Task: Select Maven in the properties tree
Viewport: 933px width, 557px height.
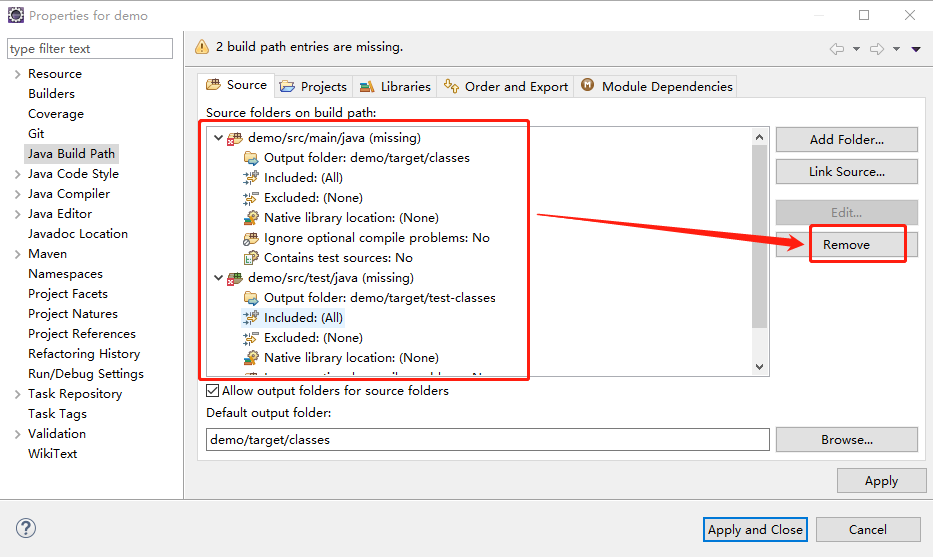Action: click(x=47, y=254)
